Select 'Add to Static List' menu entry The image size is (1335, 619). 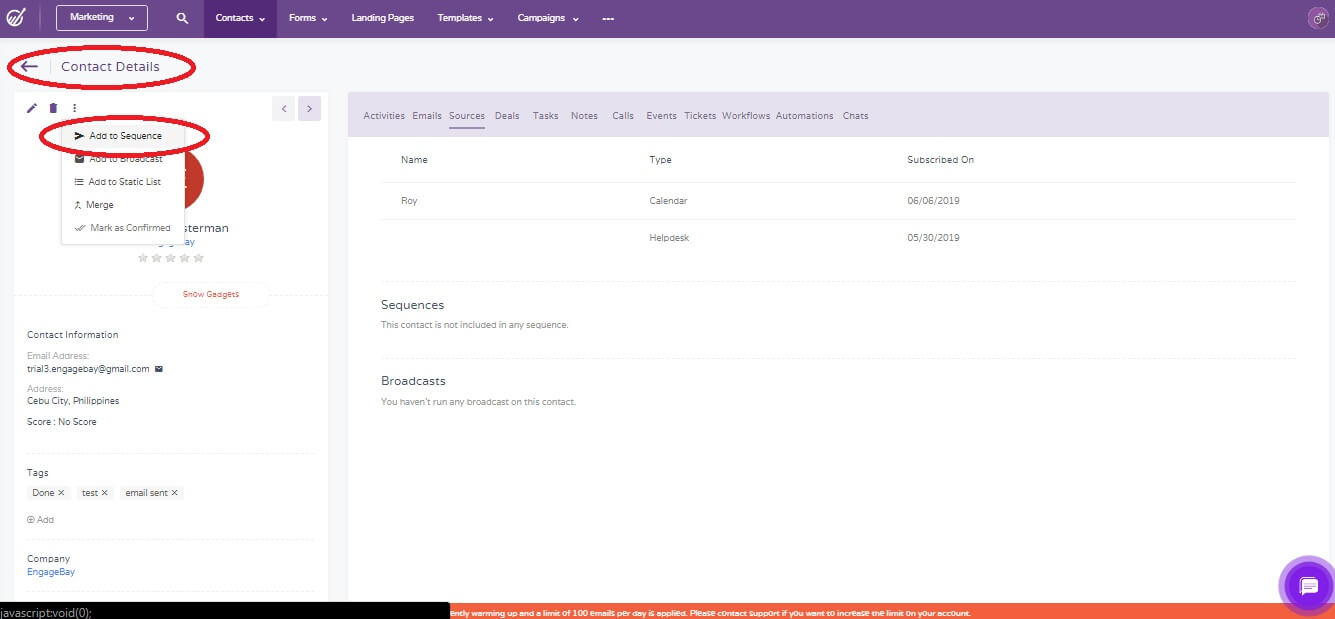coord(125,182)
